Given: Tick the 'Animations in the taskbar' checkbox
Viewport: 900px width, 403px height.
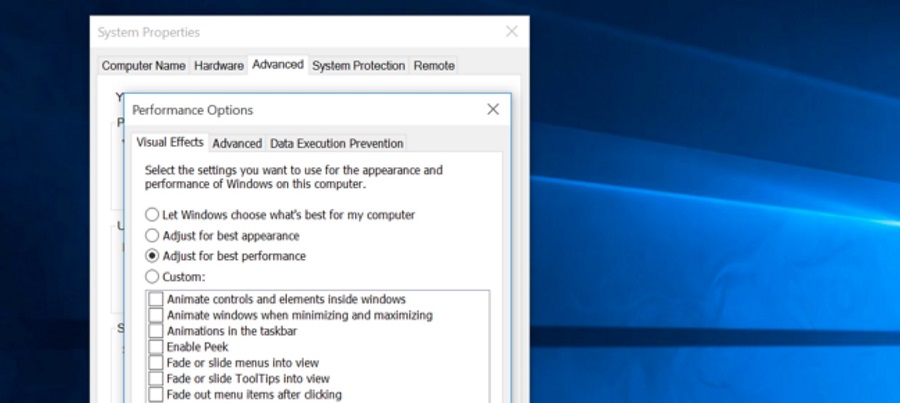Looking at the screenshot, I should coord(156,331).
